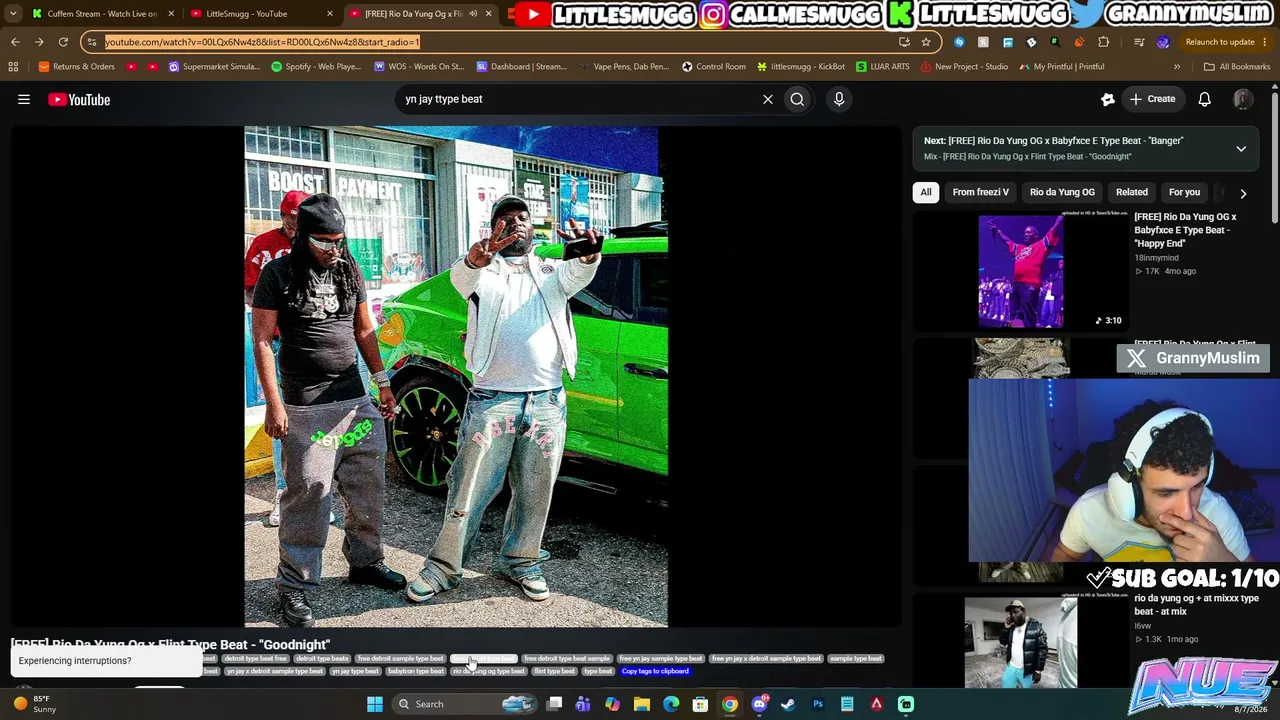The height and width of the screenshot is (720, 1280).
Task: Select the From freezi V chip
Action: tap(980, 192)
